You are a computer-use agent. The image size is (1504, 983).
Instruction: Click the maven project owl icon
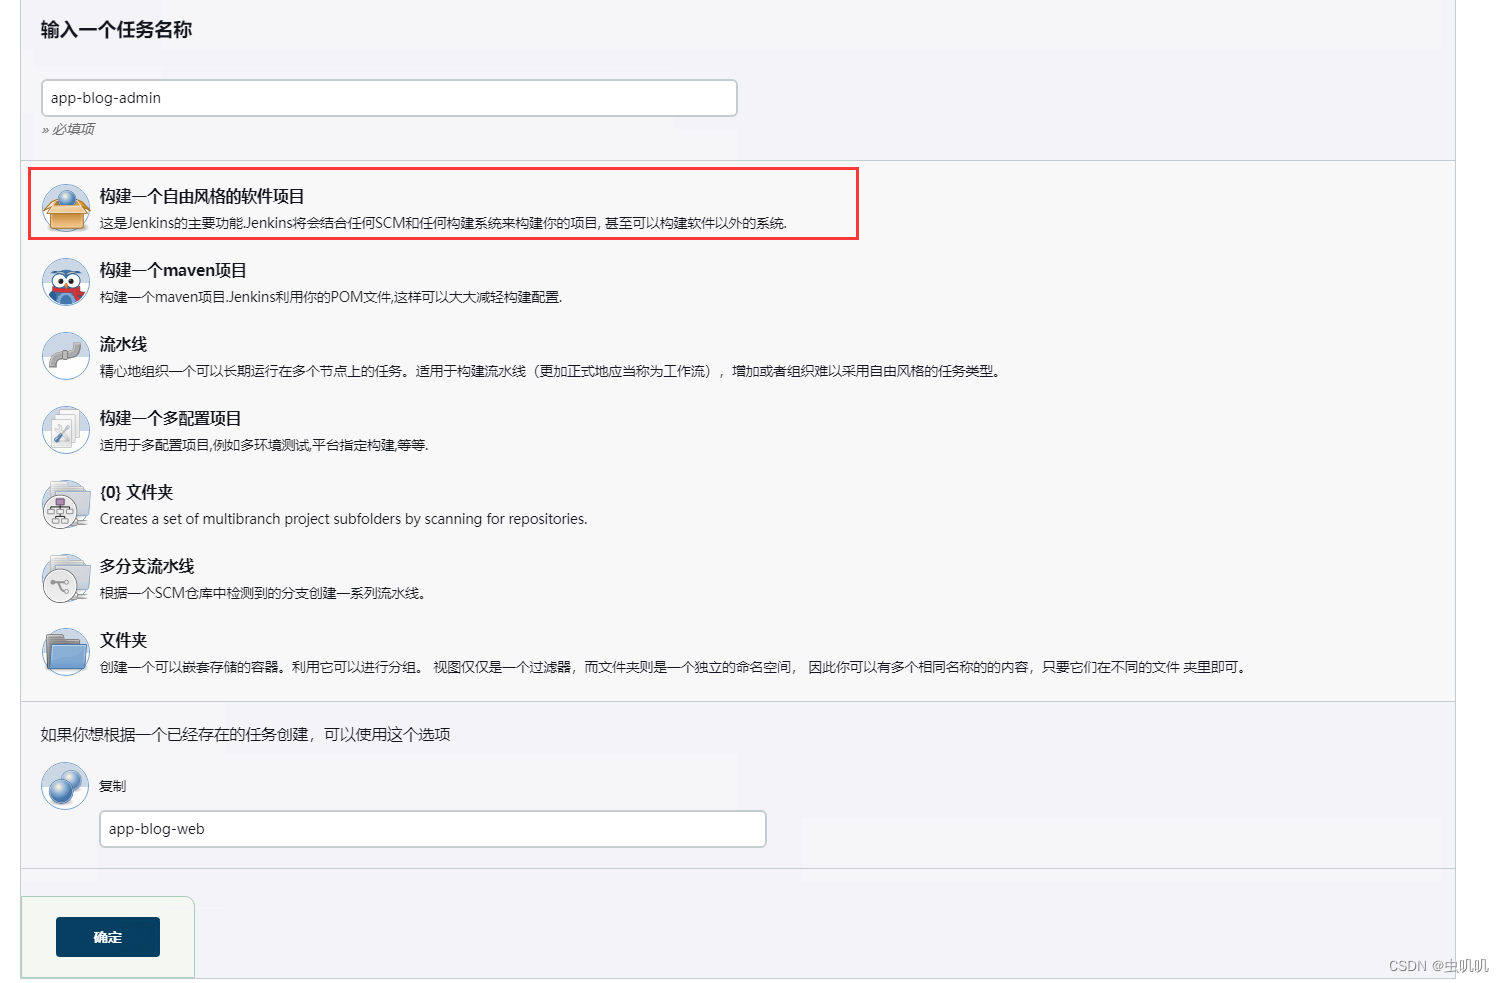click(x=66, y=282)
